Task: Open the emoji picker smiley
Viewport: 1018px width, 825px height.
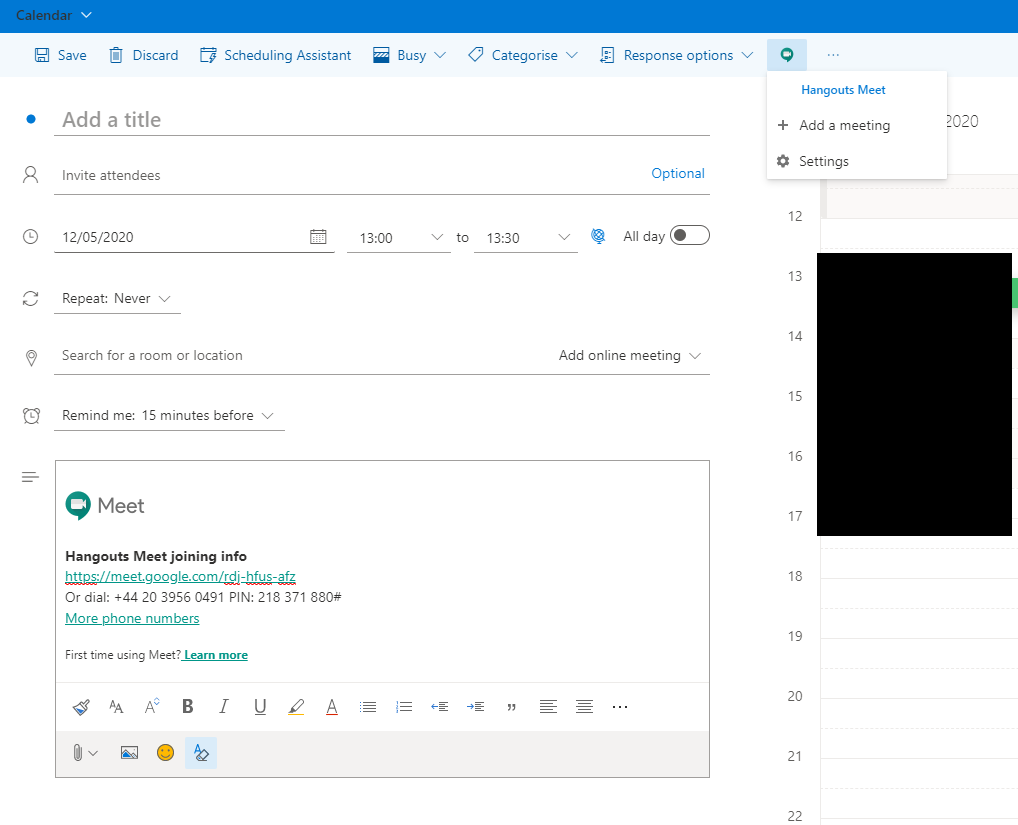Action: tap(166, 753)
